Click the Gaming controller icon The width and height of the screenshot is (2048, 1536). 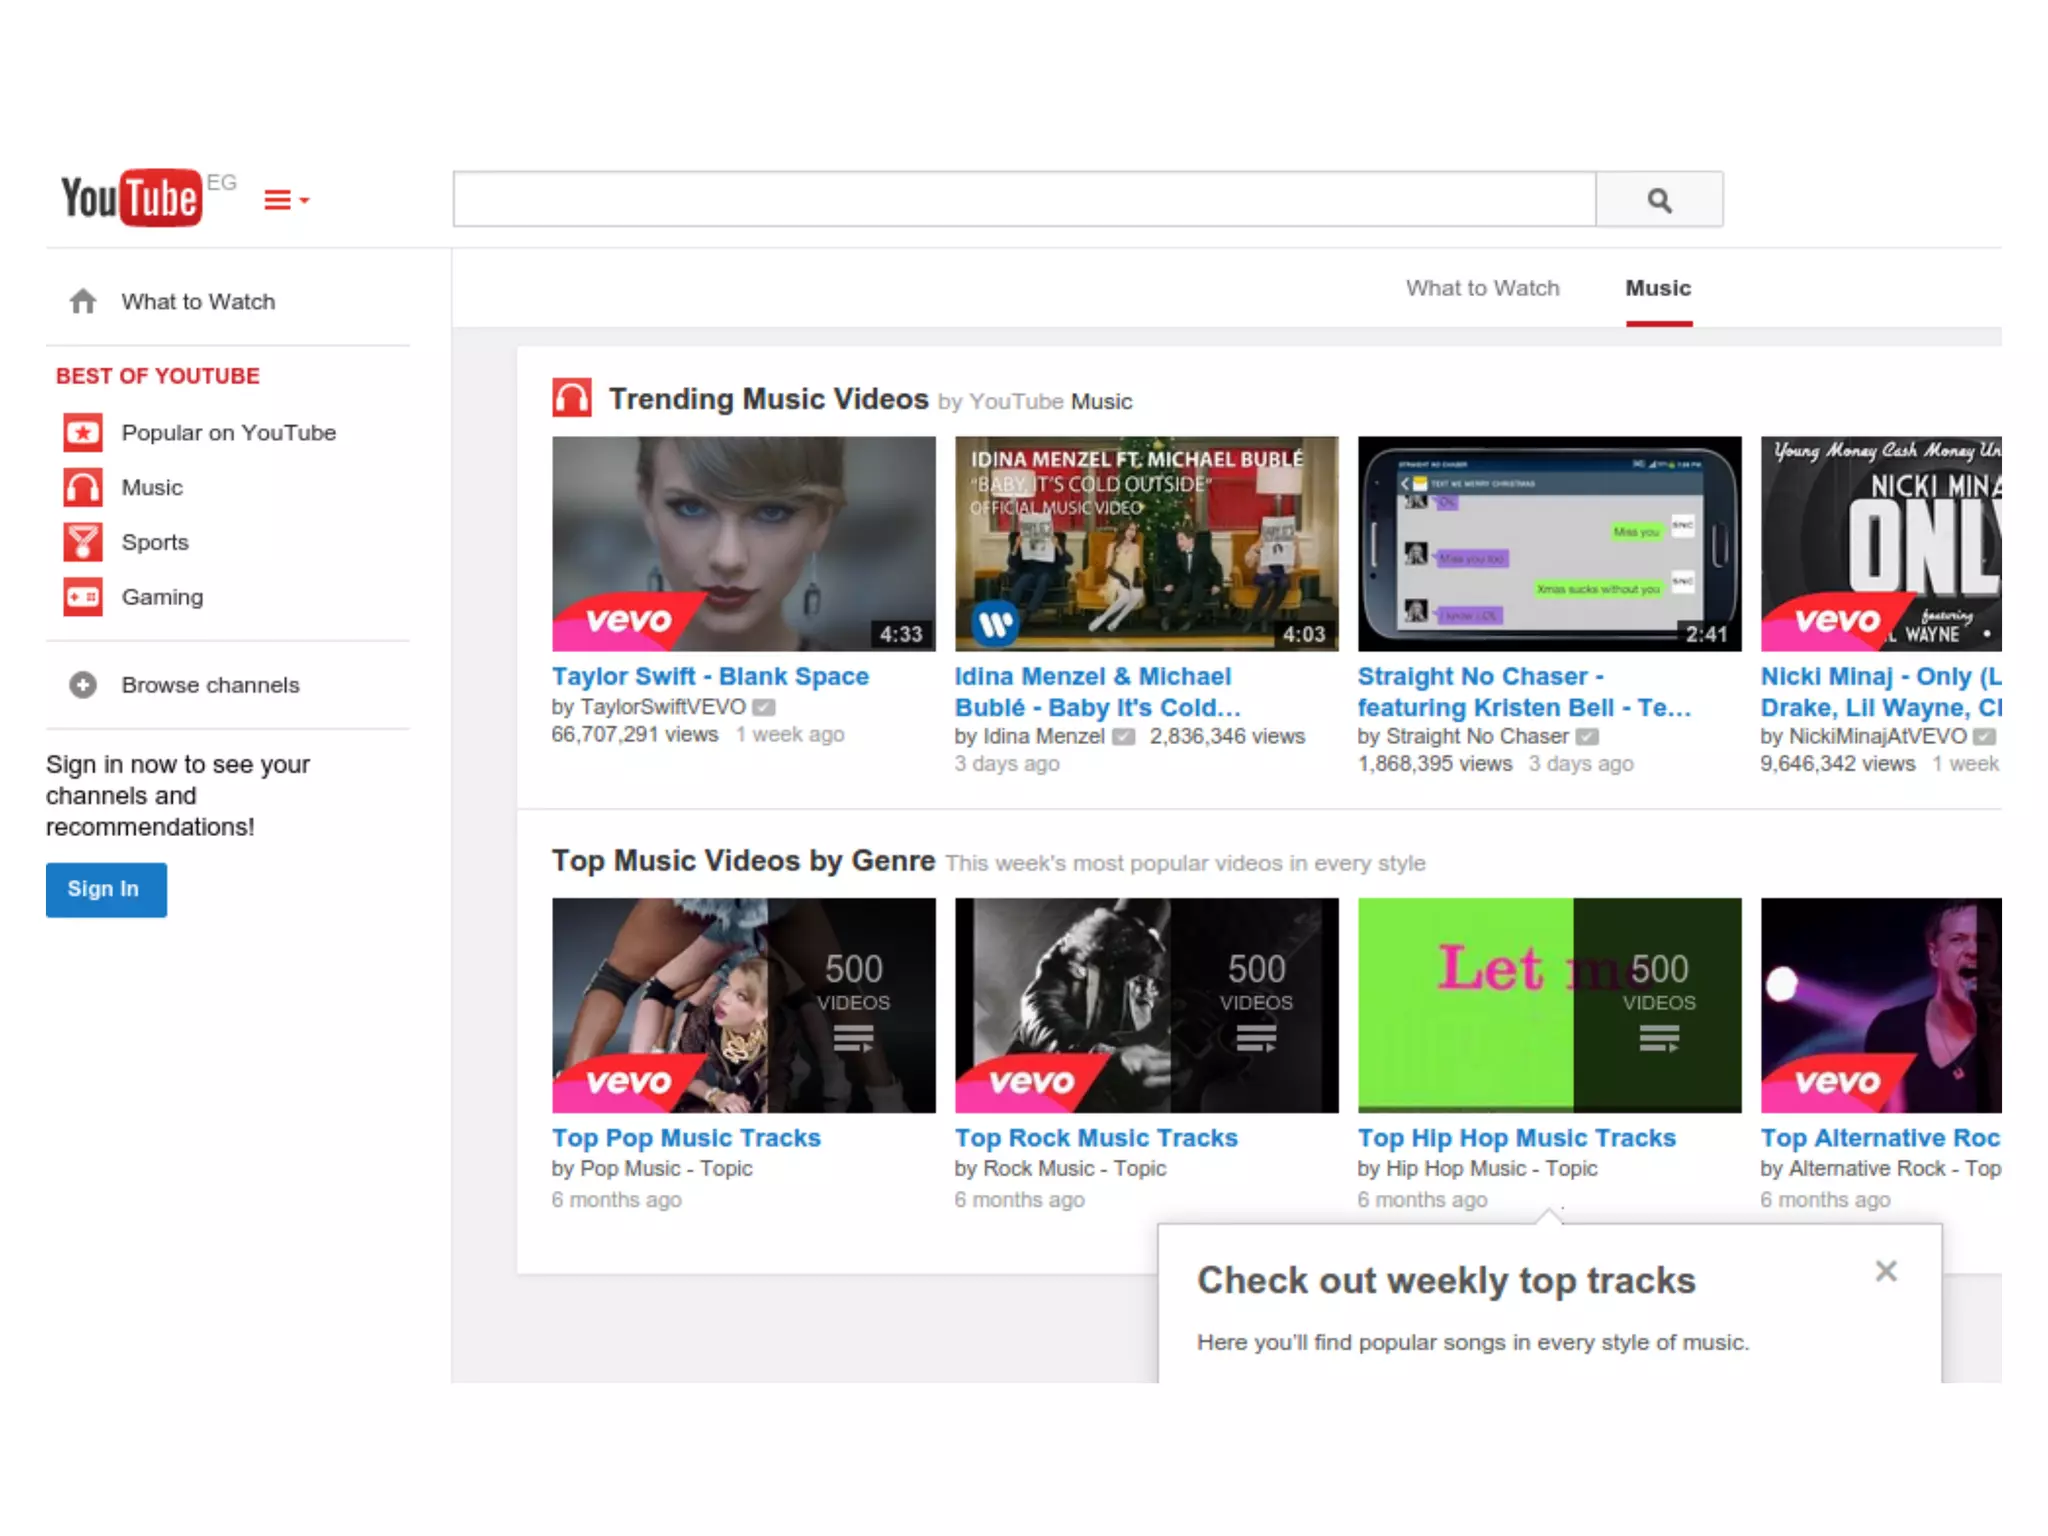pyautogui.click(x=83, y=597)
